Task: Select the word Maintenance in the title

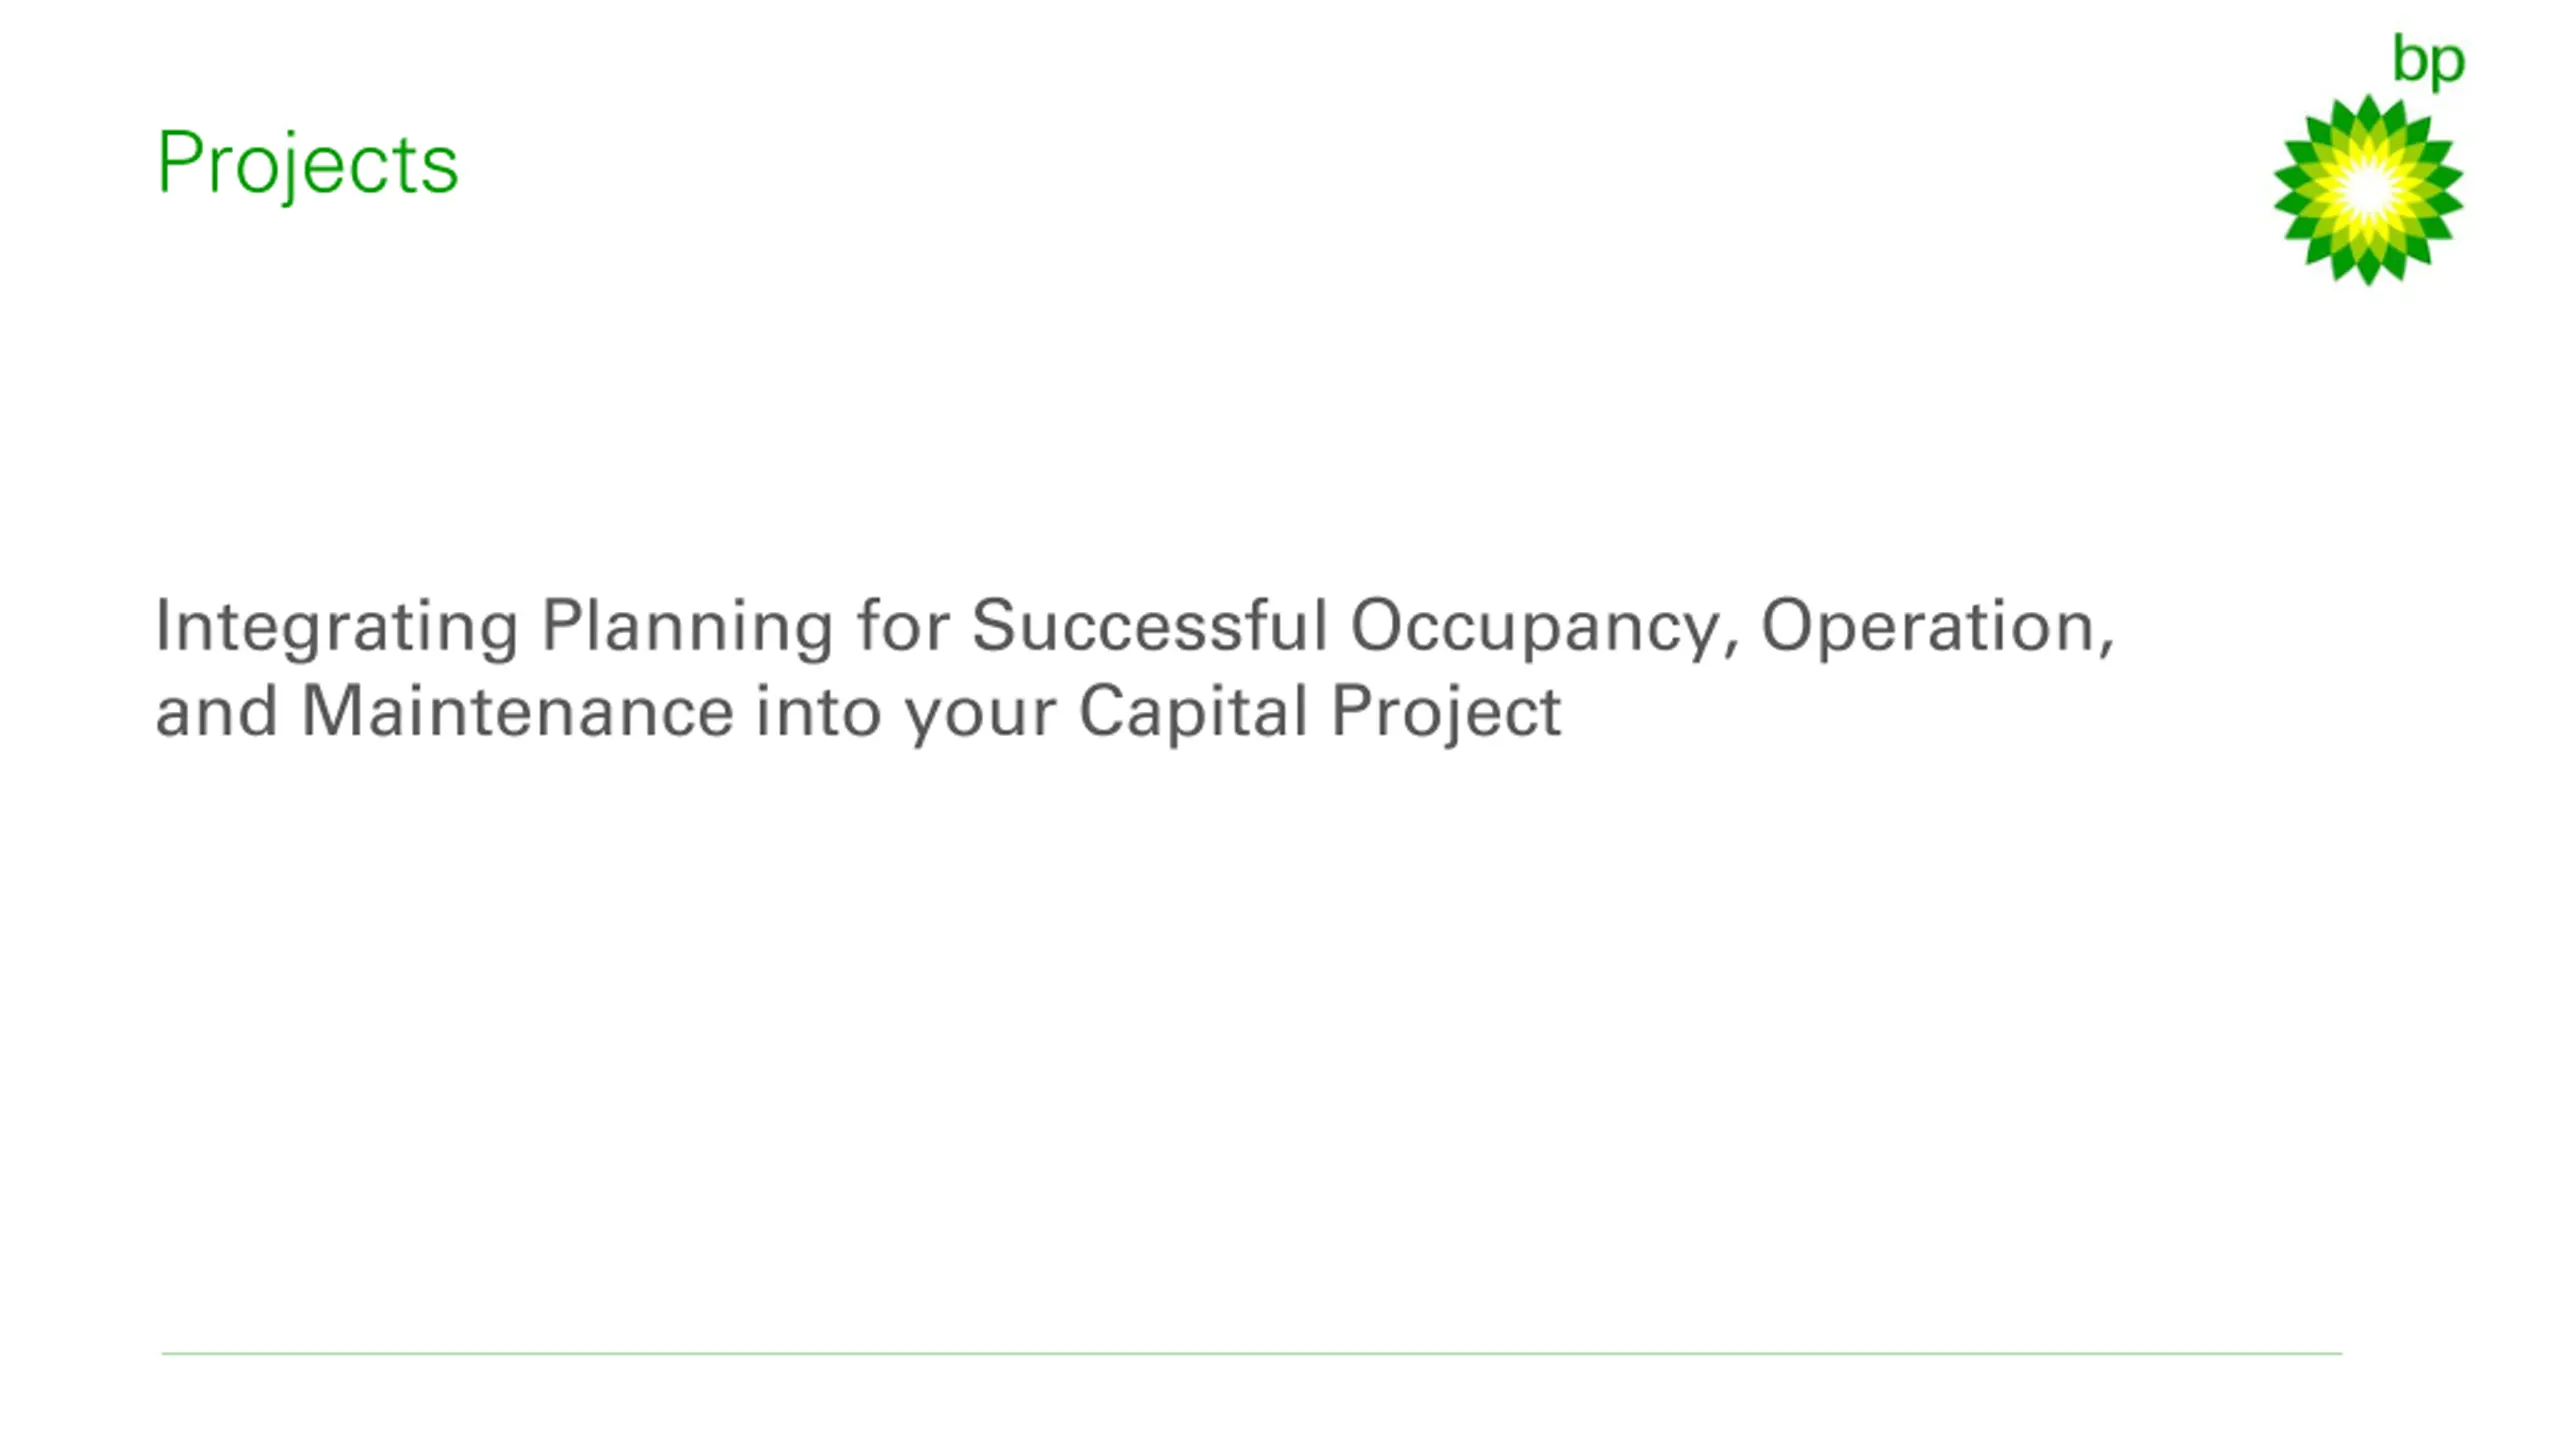Action: tap(518, 712)
